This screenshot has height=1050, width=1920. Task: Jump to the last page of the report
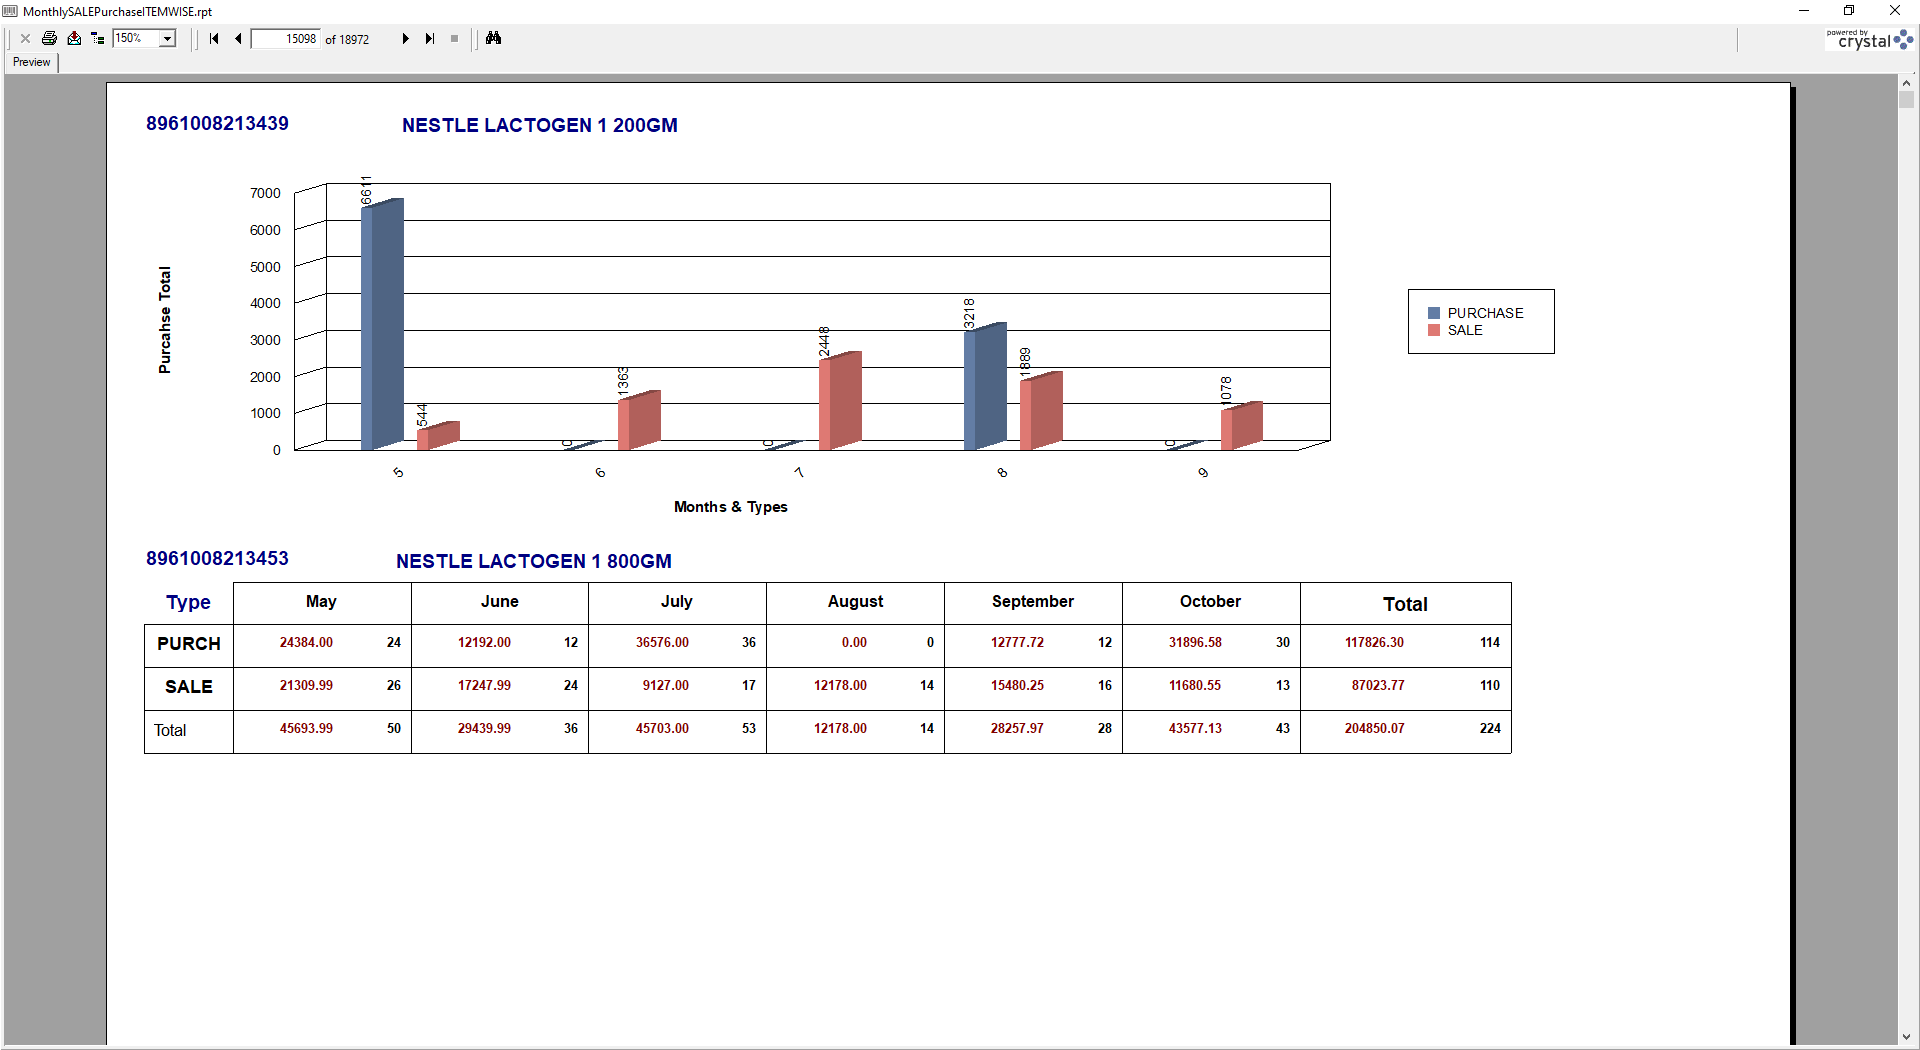pos(430,39)
